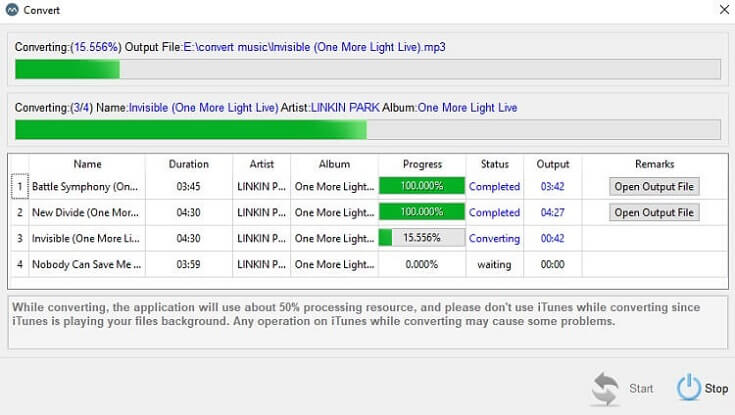This screenshot has height=415, width=735.
Task: Click the Status column header
Action: click(x=494, y=164)
